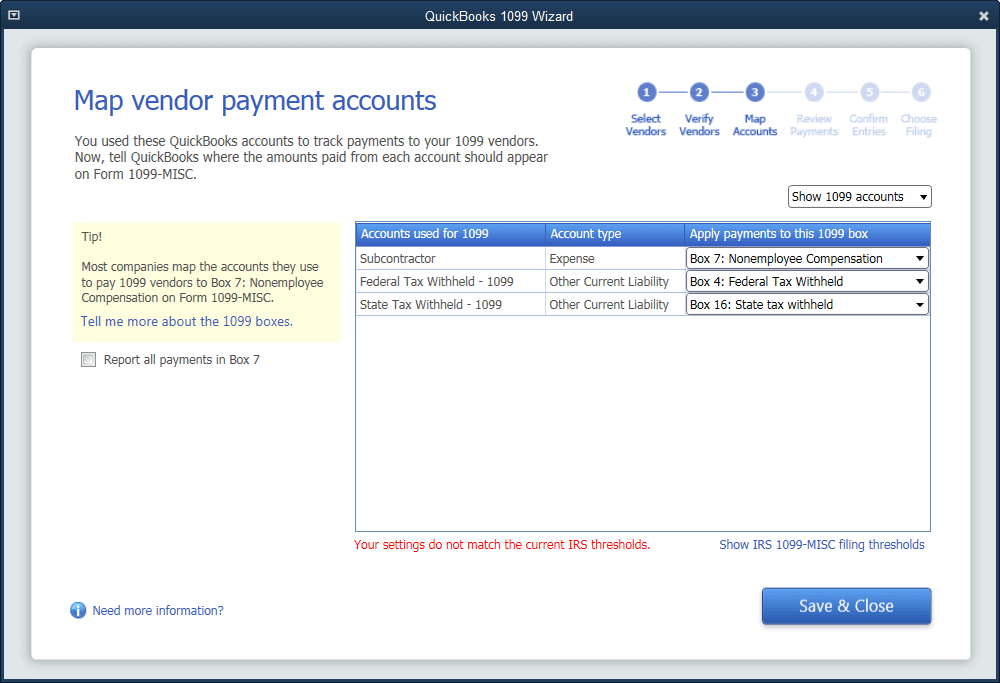Viewport: 1000px width, 683px height.
Task: Select the Subcontractor account row
Action: [450, 259]
